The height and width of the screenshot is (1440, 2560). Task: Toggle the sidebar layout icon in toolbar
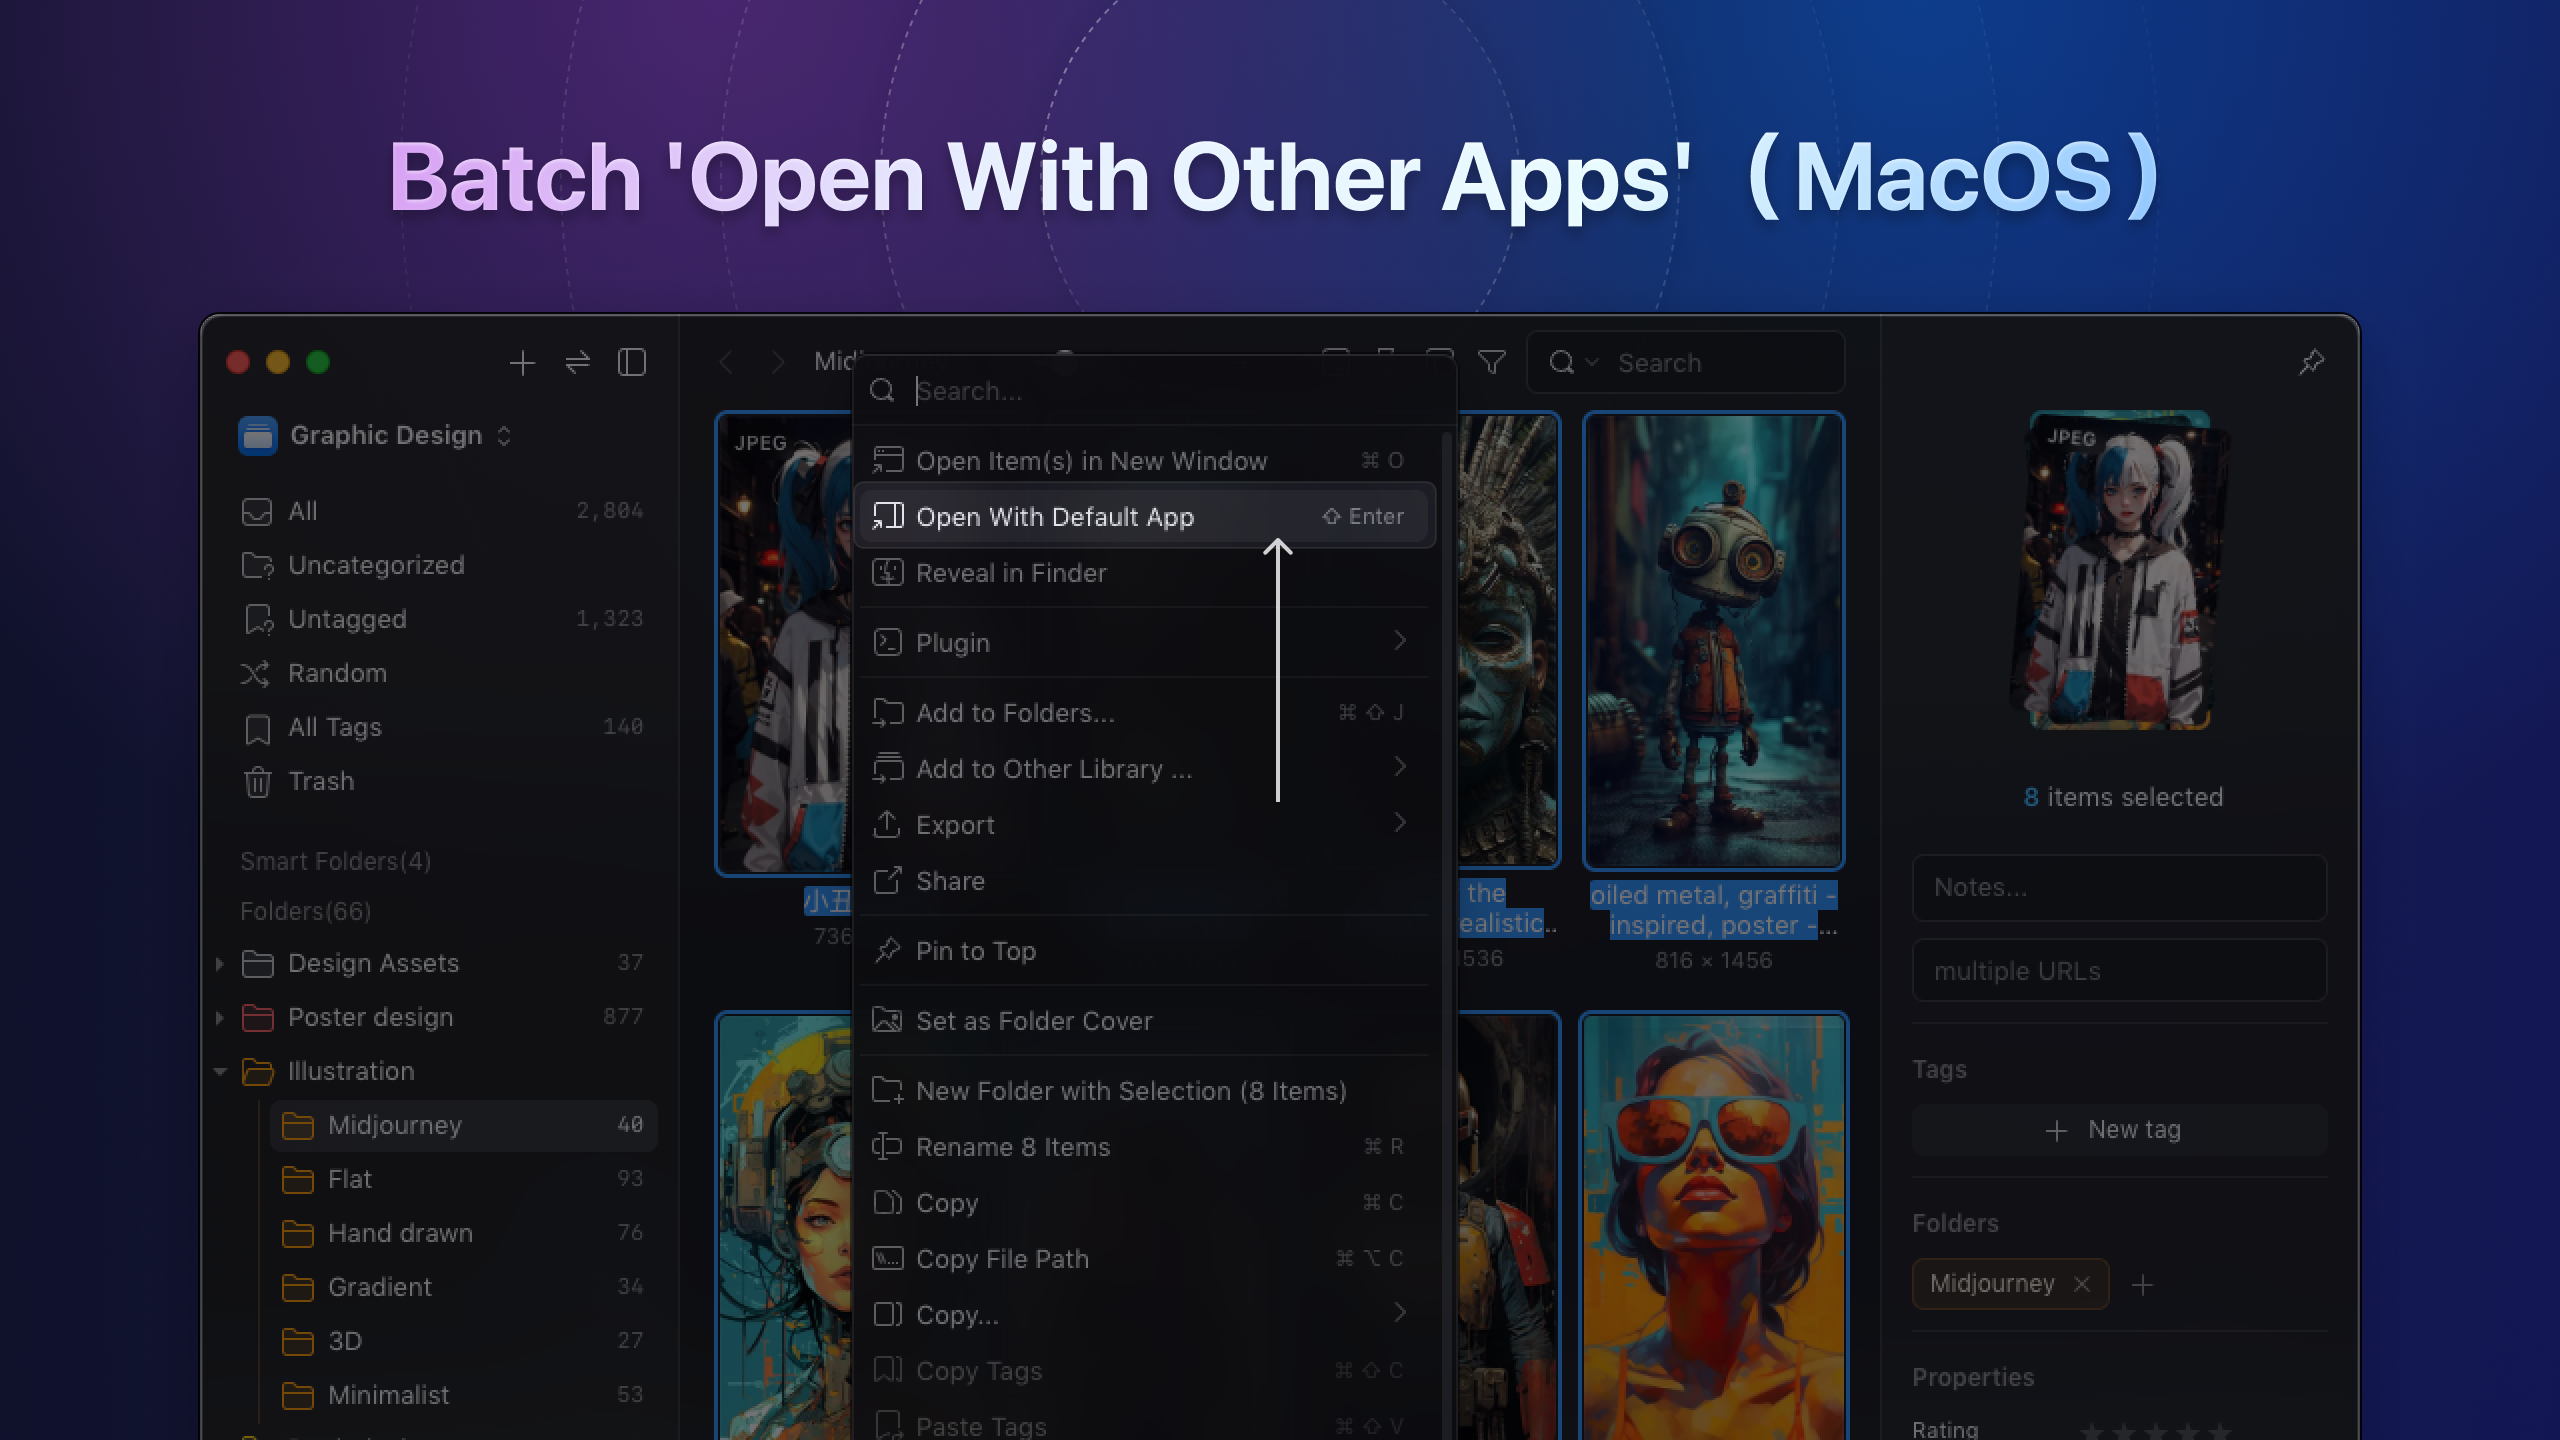[x=632, y=362]
